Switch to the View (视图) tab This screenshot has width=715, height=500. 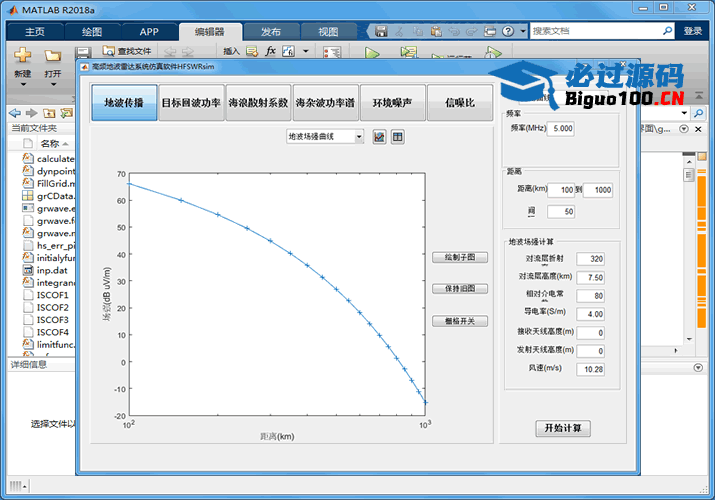[x=328, y=32]
